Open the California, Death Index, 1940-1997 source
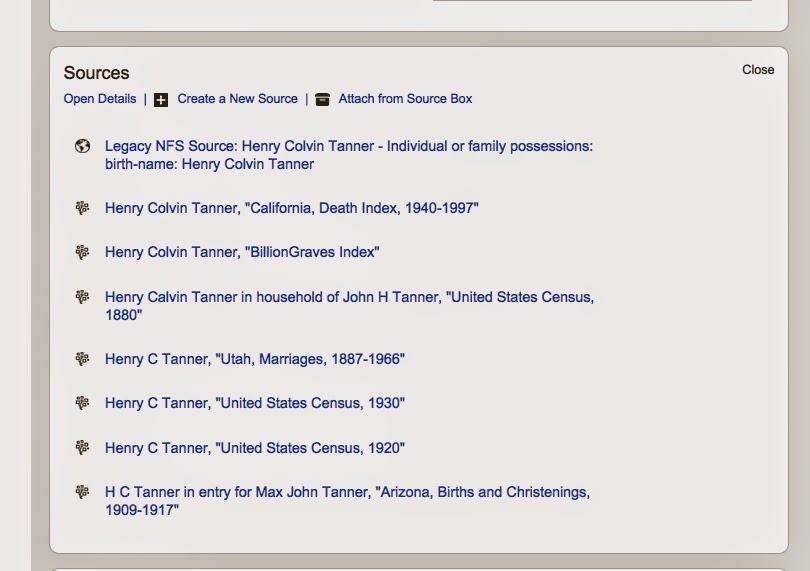 (291, 208)
